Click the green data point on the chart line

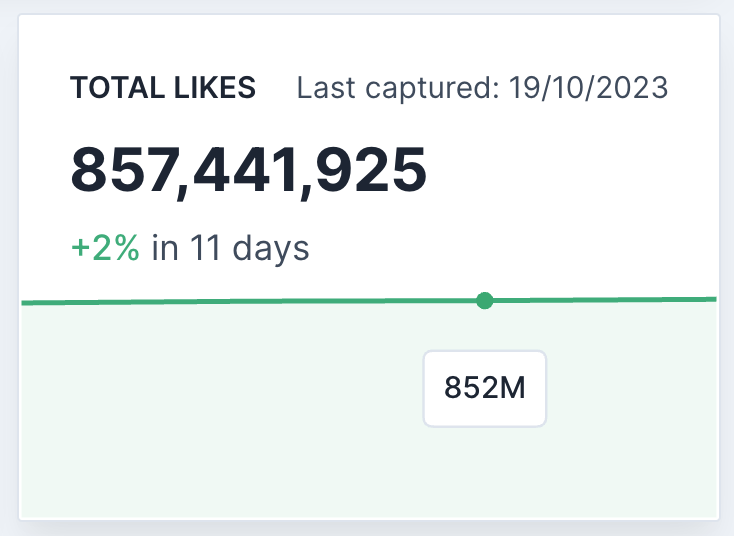point(485,300)
